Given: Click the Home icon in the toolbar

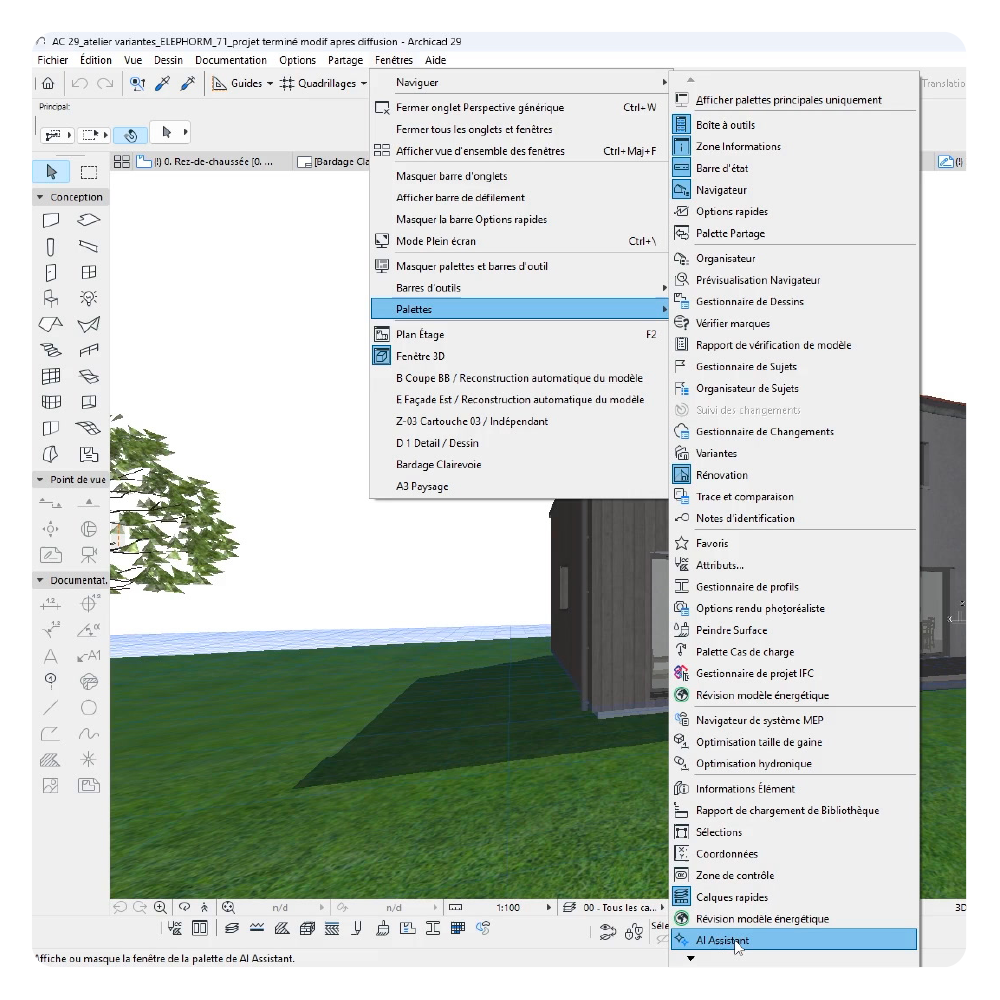Looking at the screenshot, I should pyautogui.click(x=48, y=83).
